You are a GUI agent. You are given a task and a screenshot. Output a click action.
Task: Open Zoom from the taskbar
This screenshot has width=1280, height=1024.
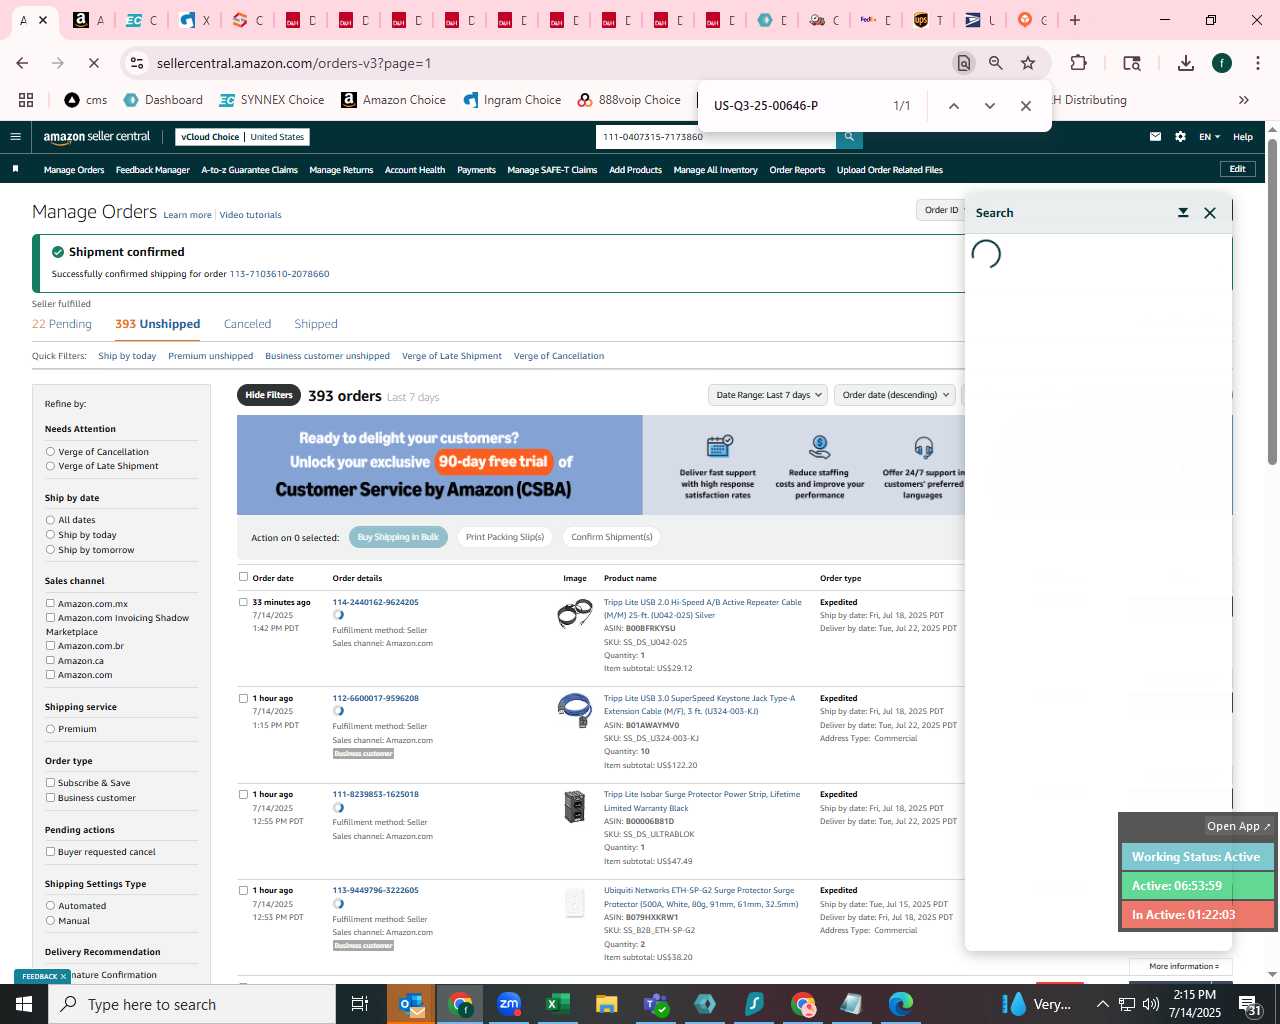[509, 1004]
